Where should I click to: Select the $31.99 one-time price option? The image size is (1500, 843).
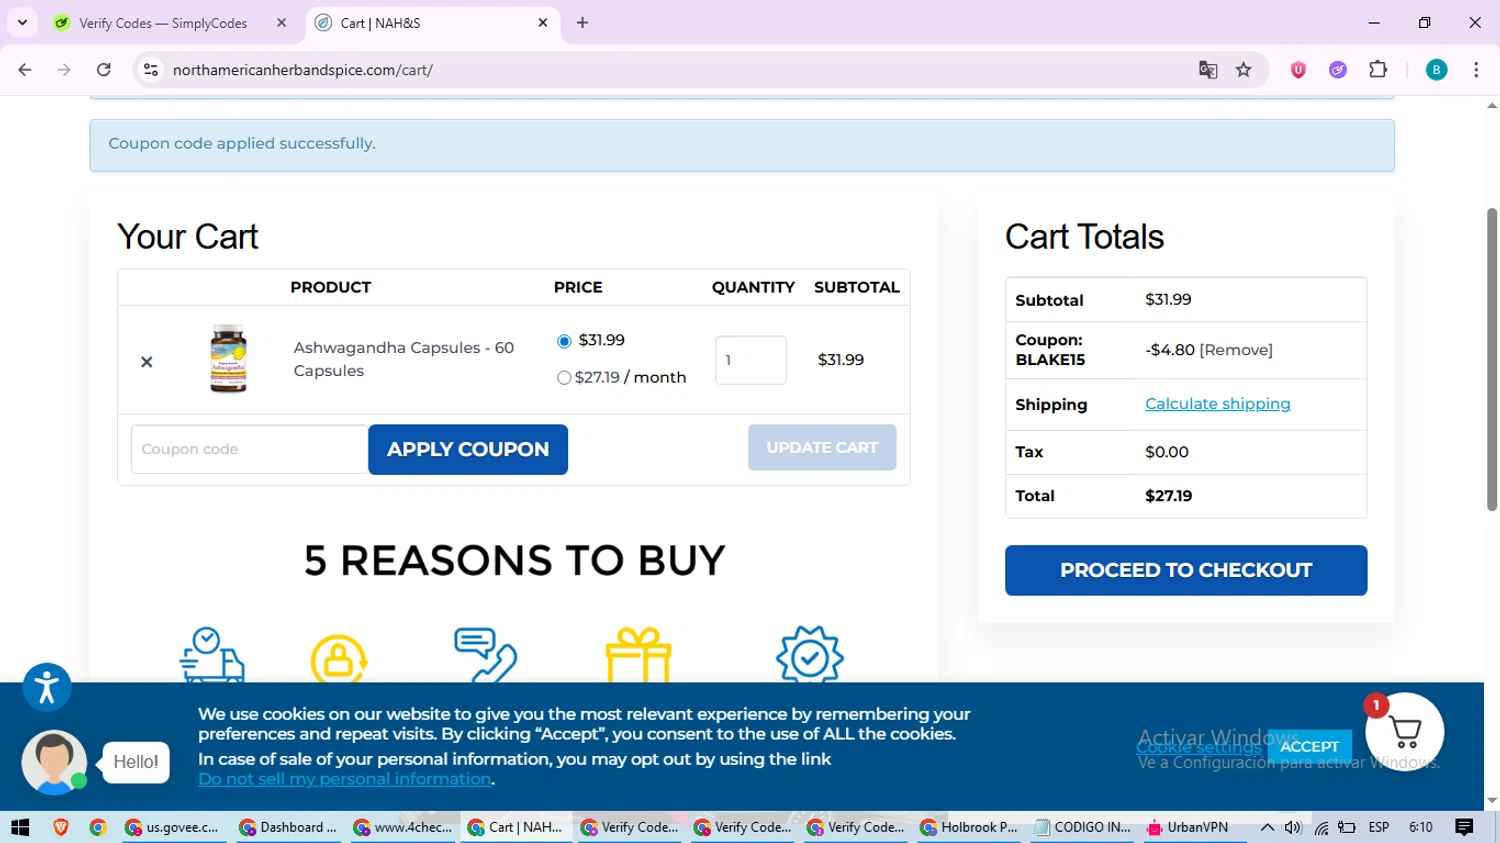click(x=564, y=341)
